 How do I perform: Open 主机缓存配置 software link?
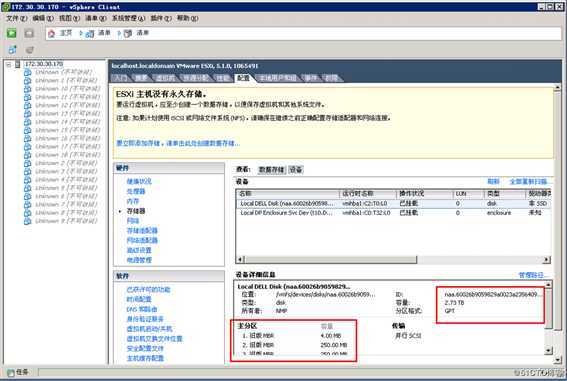point(145,358)
